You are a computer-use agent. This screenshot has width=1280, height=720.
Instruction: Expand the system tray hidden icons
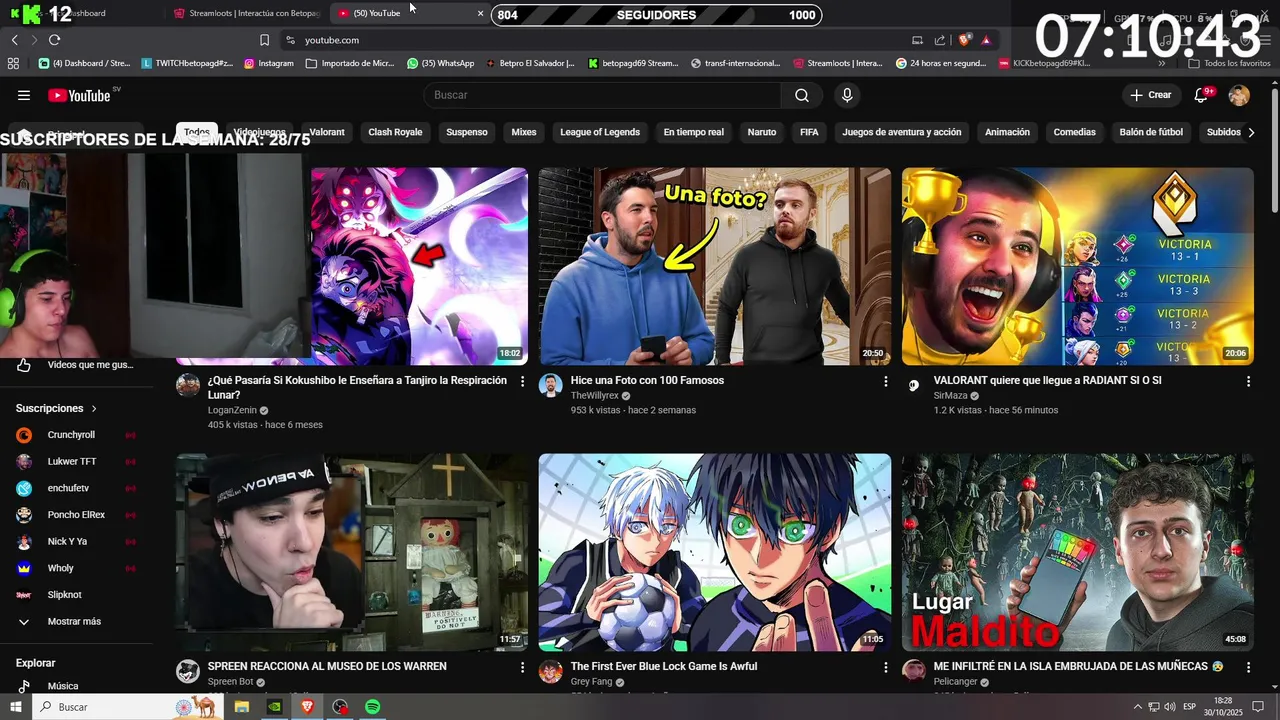1138,707
